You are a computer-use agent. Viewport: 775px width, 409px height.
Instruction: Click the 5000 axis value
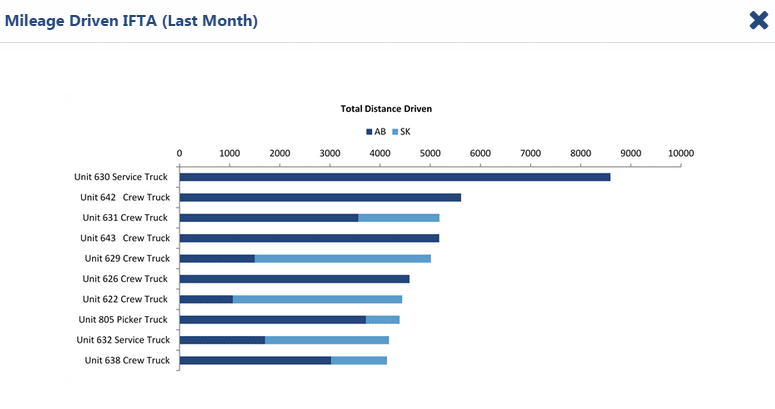pyautogui.click(x=430, y=153)
